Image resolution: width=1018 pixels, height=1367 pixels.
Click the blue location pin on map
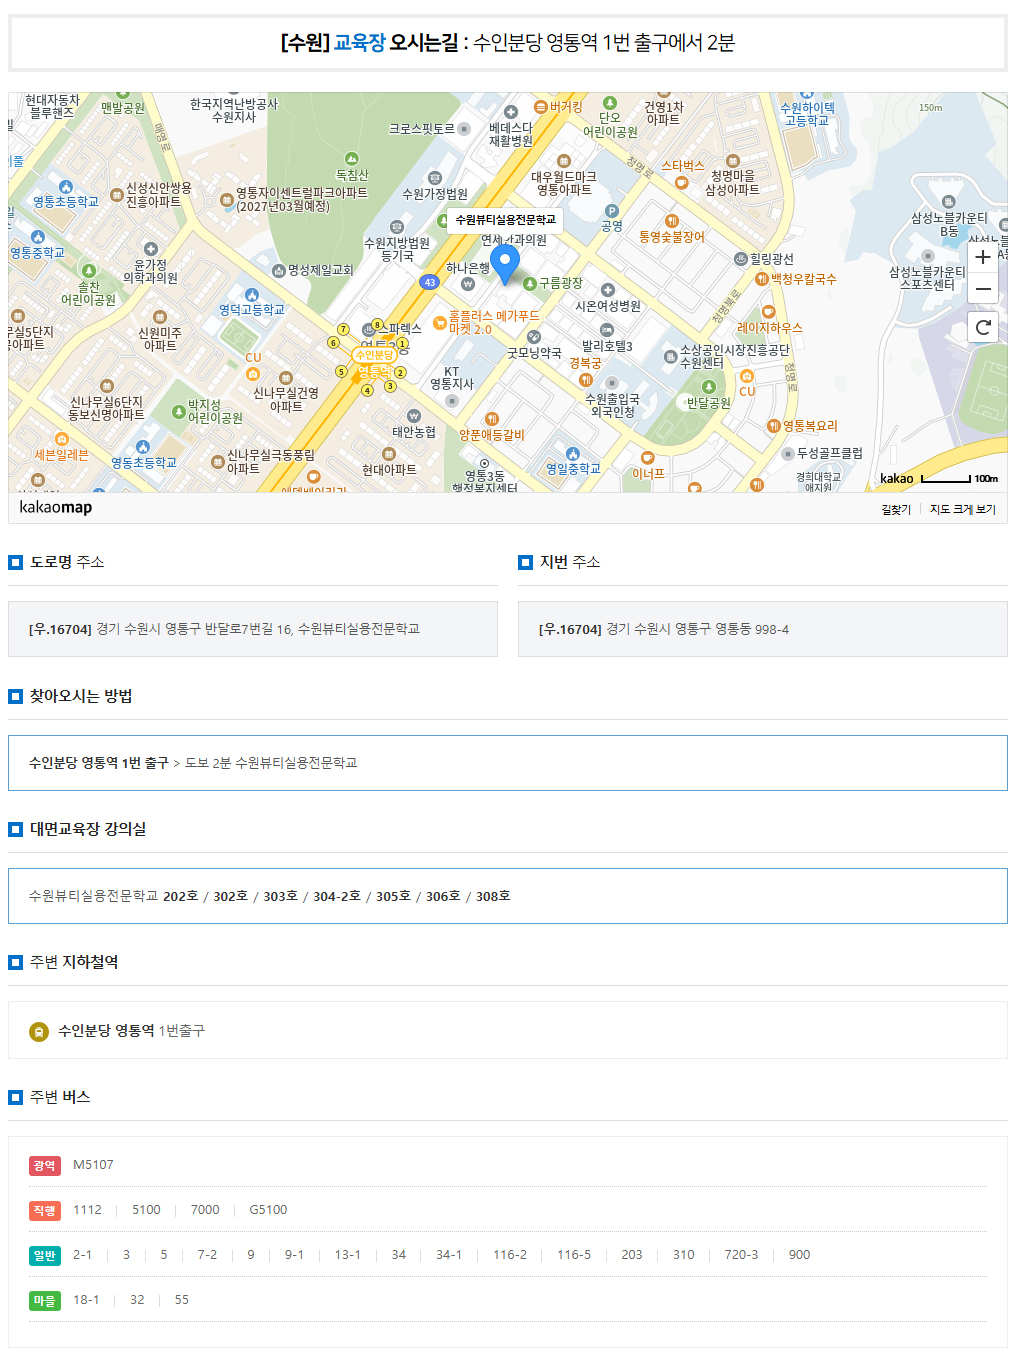pos(505,264)
